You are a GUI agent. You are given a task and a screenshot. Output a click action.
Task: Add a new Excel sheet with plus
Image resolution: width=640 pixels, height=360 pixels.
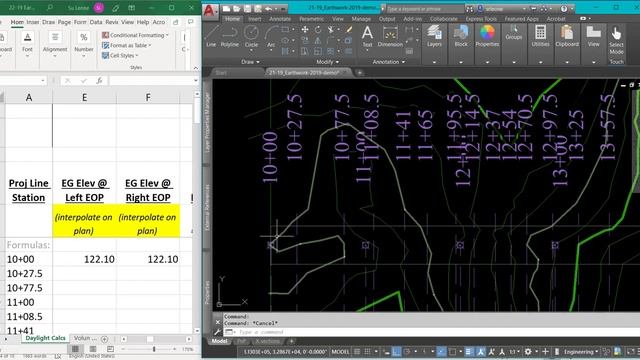click(x=104, y=339)
